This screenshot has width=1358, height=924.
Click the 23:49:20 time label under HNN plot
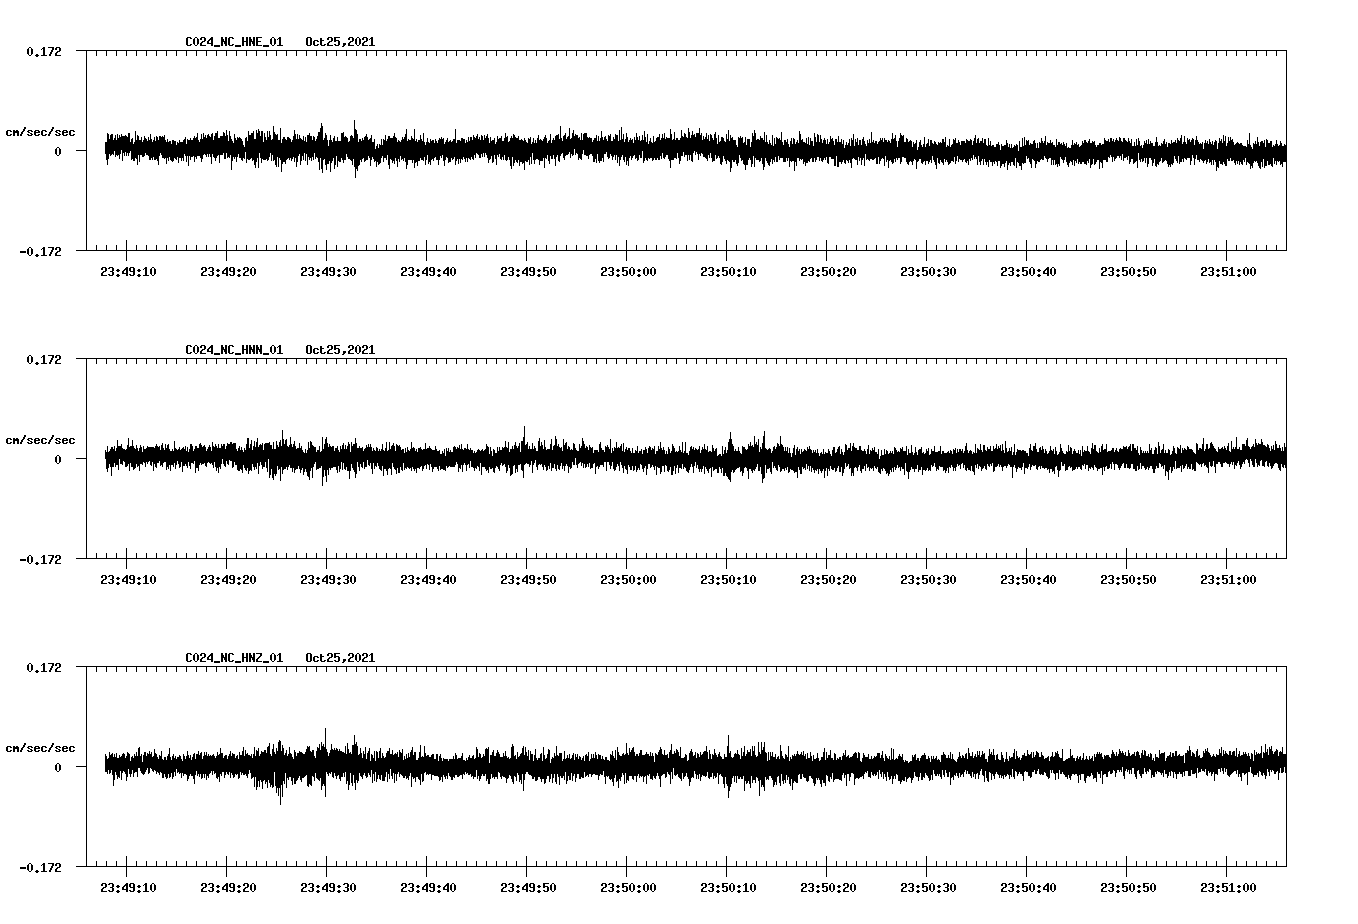[x=227, y=579]
